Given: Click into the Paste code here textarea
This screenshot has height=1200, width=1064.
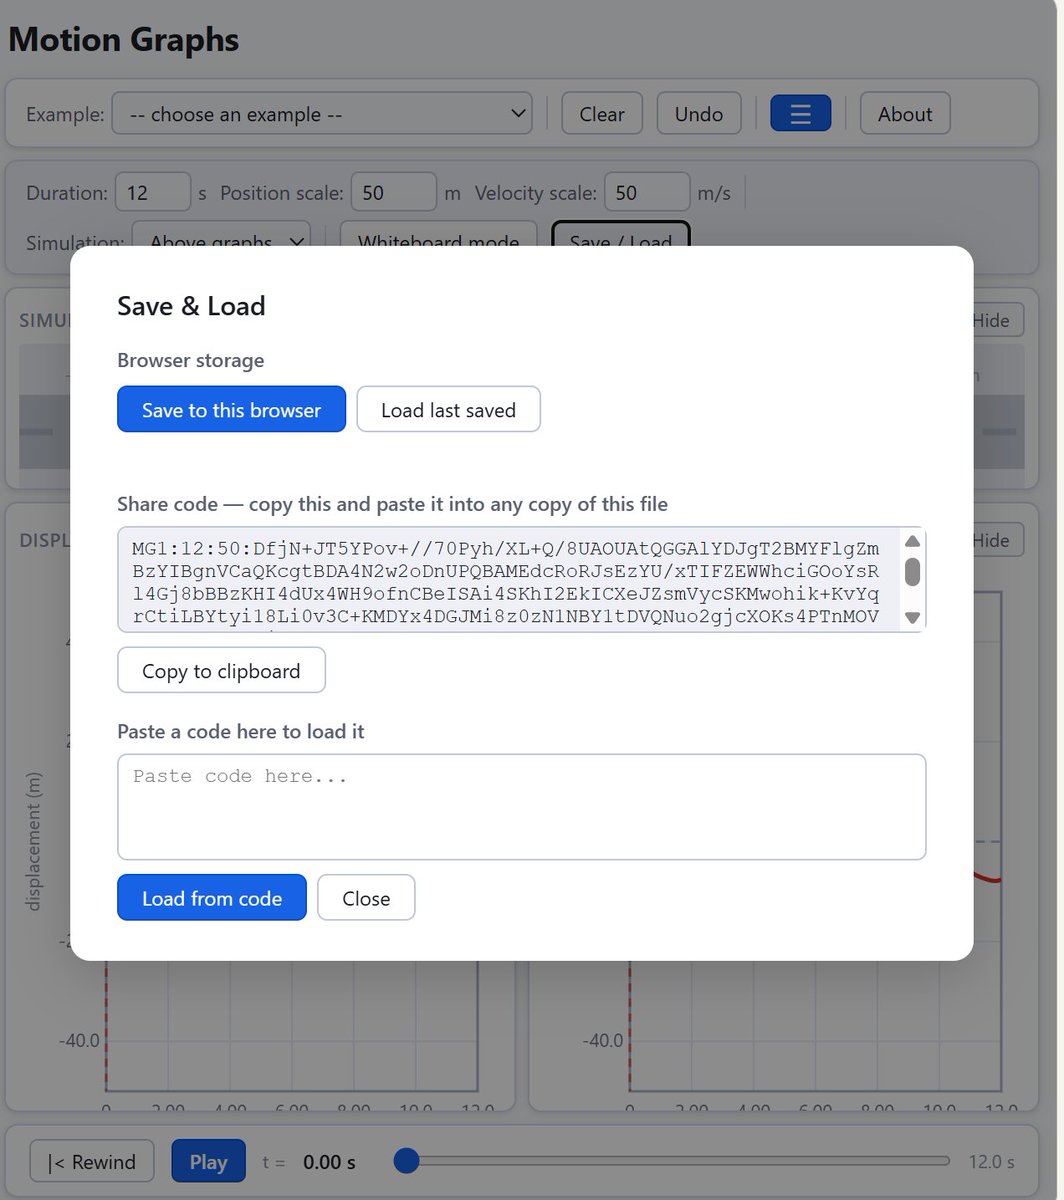Looking at the screenshot, I should (522, 807).
